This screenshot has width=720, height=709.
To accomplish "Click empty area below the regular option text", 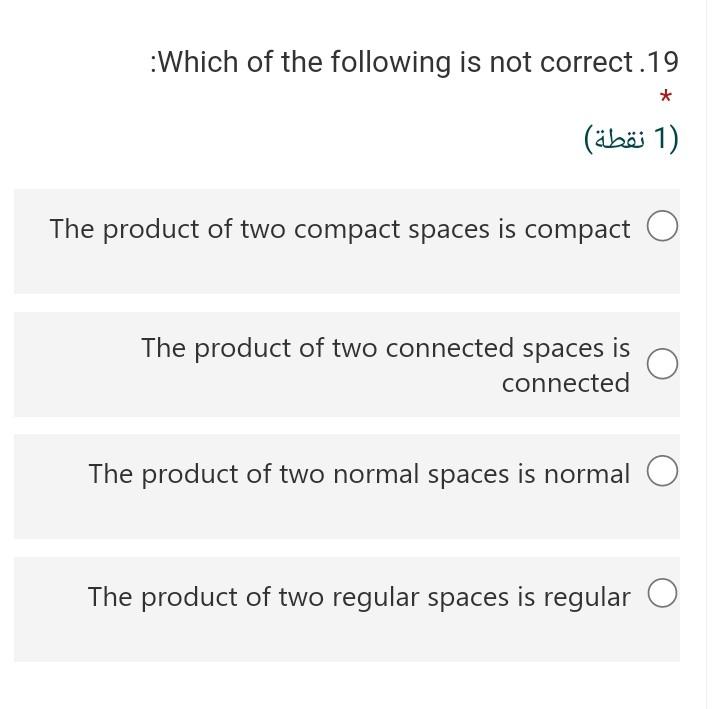I will click(347, 638).
